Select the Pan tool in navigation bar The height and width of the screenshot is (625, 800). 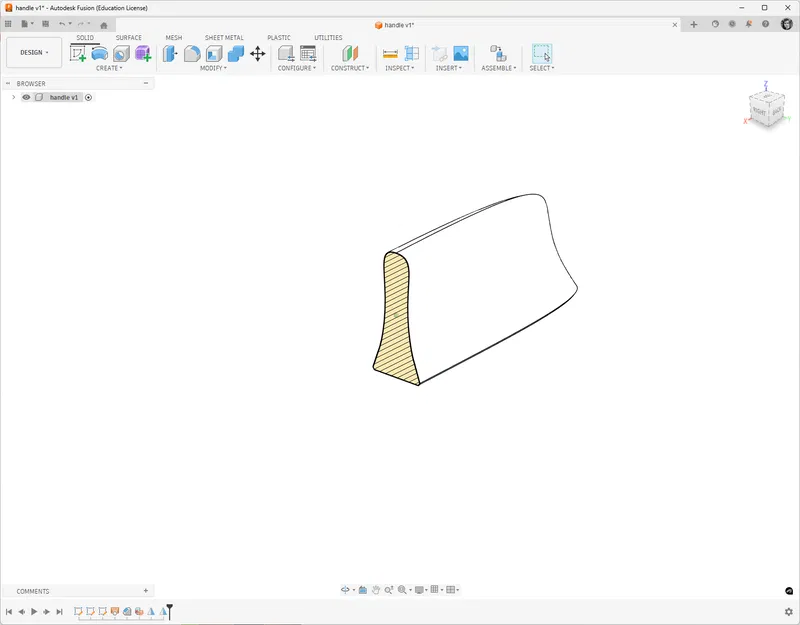376,589
